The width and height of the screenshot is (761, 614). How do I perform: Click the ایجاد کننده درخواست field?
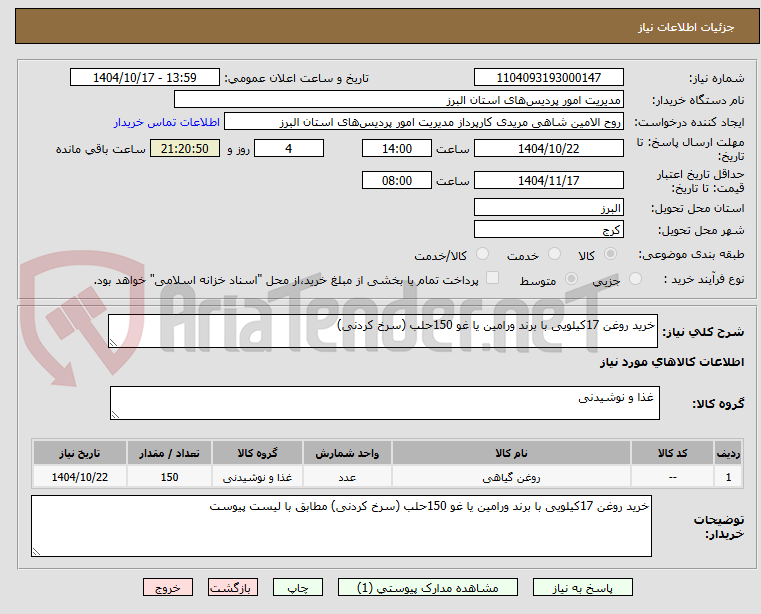(423, 122)
